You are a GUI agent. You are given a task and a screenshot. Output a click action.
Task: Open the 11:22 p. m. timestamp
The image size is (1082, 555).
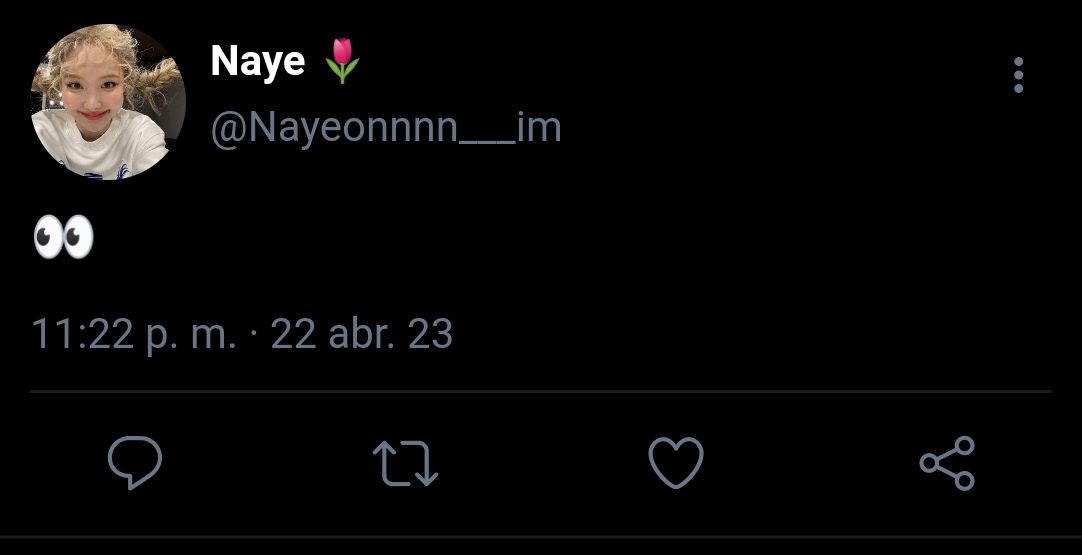pyautogui.click(x=134, y=334)
